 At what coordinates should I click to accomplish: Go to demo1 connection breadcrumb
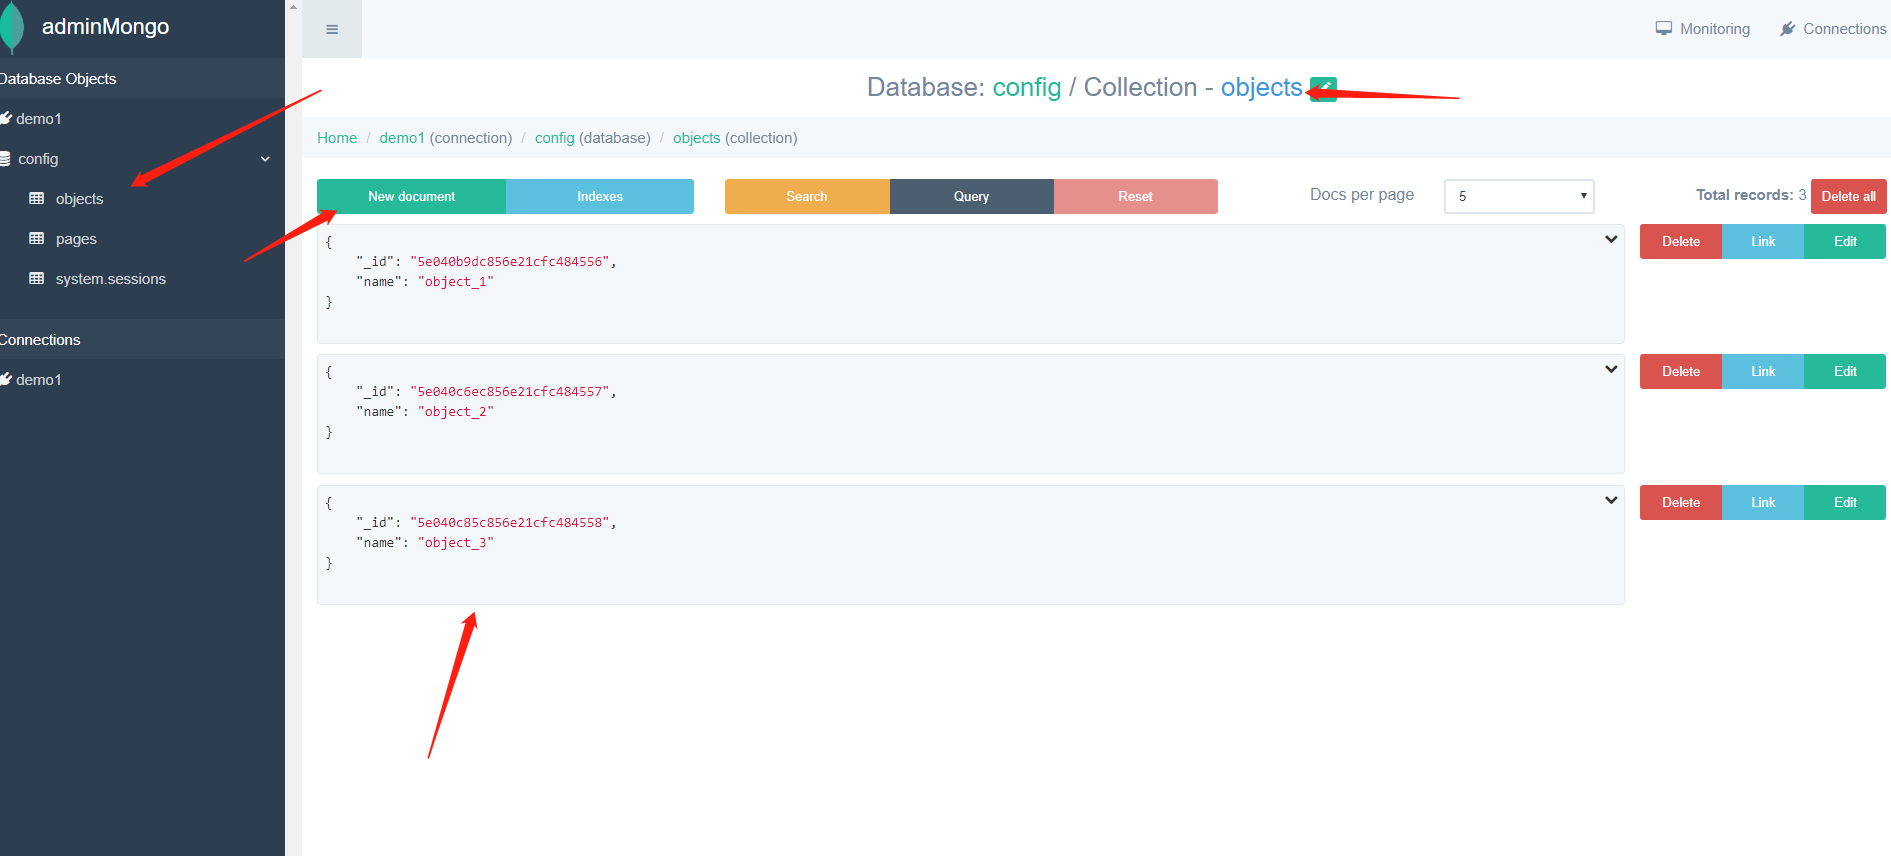(x=402, y=138)
